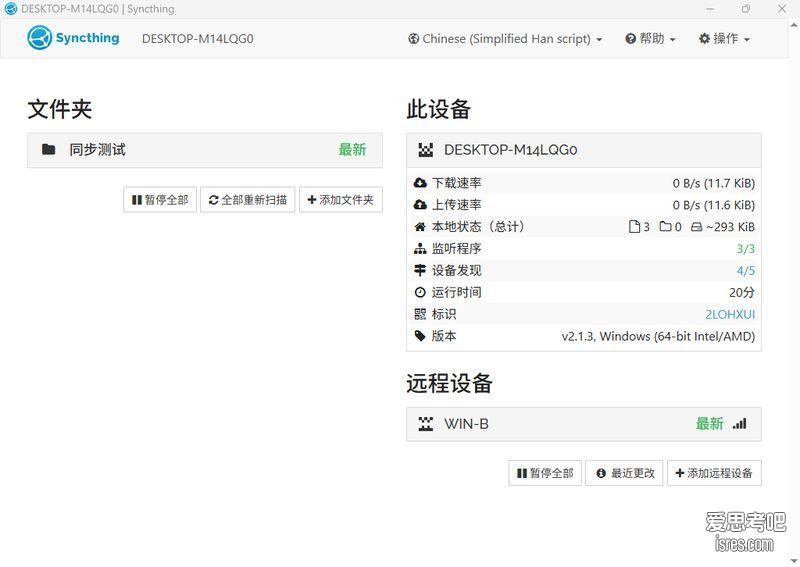Click the download rate value 0 B/s (11.7 KiB)
The width and height of the screenshot is (800, 567).
pos(713,183)
